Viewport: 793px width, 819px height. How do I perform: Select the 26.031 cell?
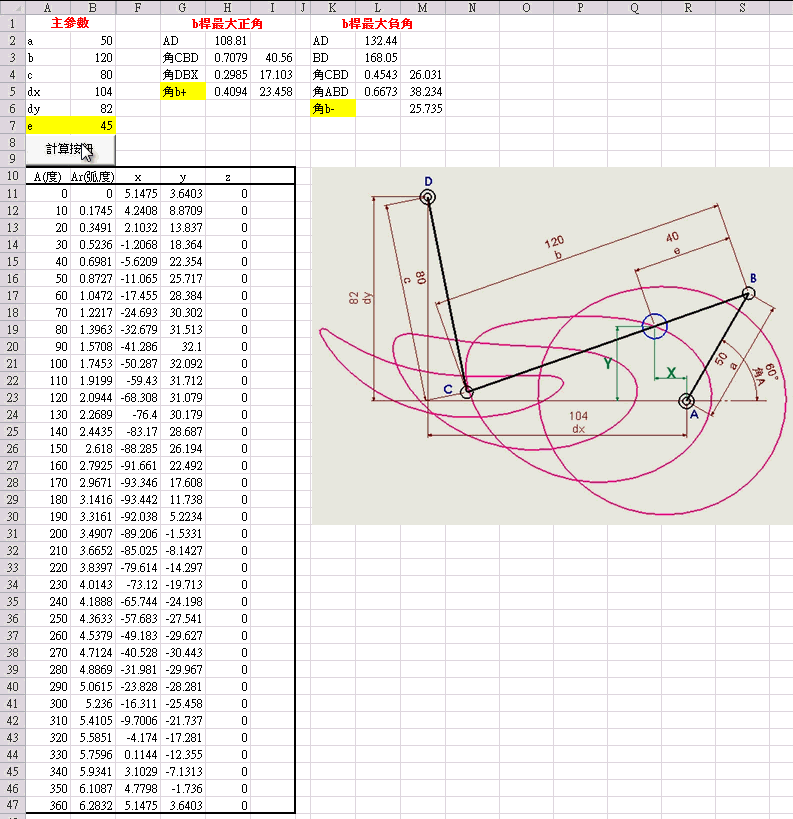[x=423, y=75]
